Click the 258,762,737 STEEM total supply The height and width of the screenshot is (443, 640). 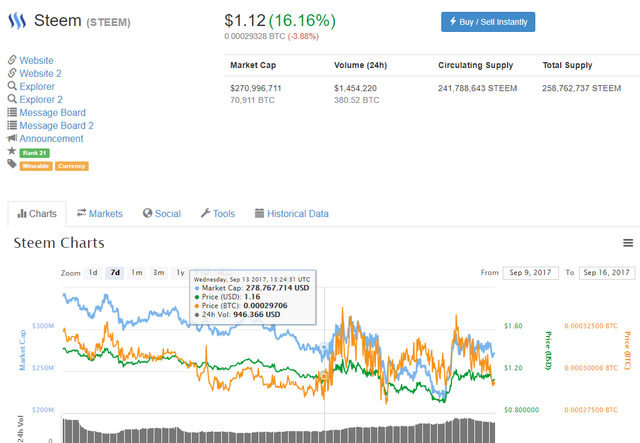[x=582, y=88]
